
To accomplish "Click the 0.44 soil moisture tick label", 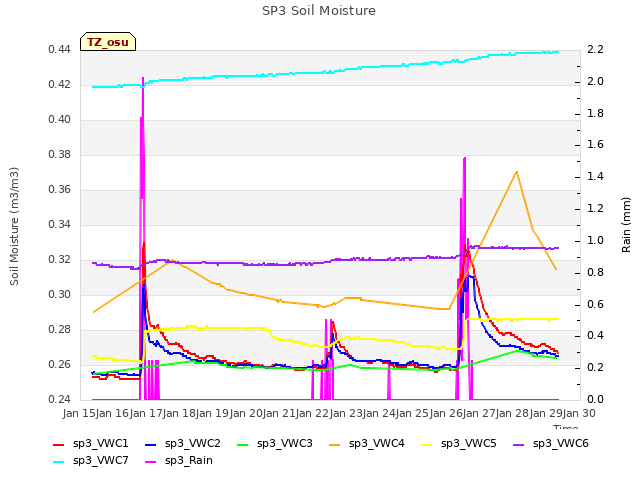I will tap(59, 50).
